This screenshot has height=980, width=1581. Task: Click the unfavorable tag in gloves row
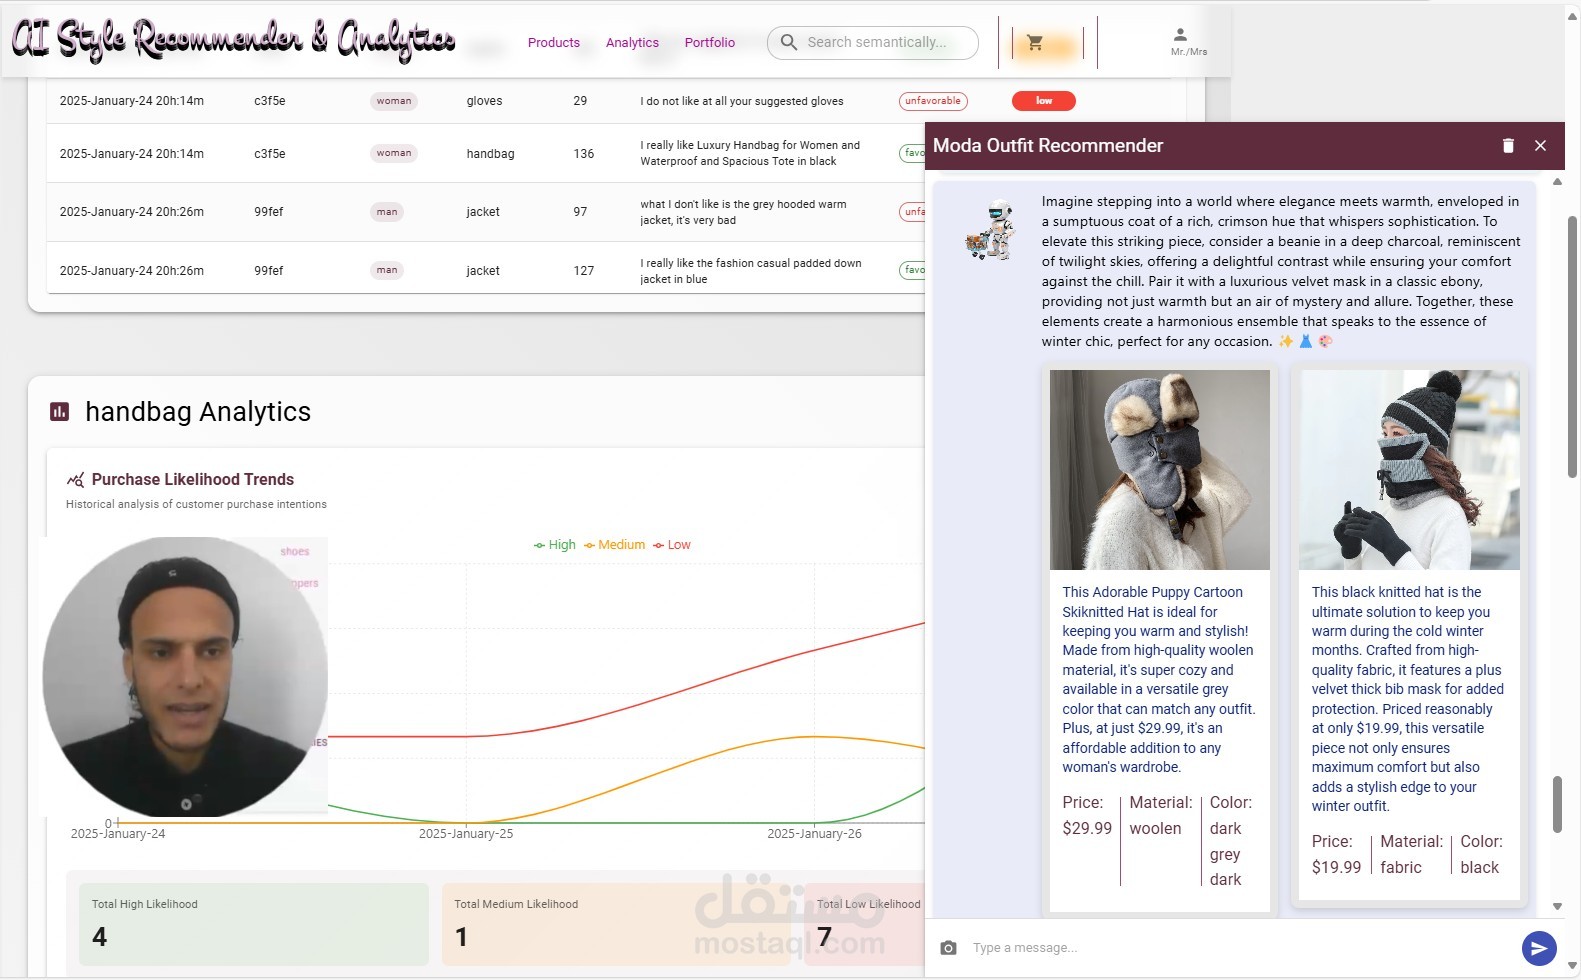coord(933,101)
